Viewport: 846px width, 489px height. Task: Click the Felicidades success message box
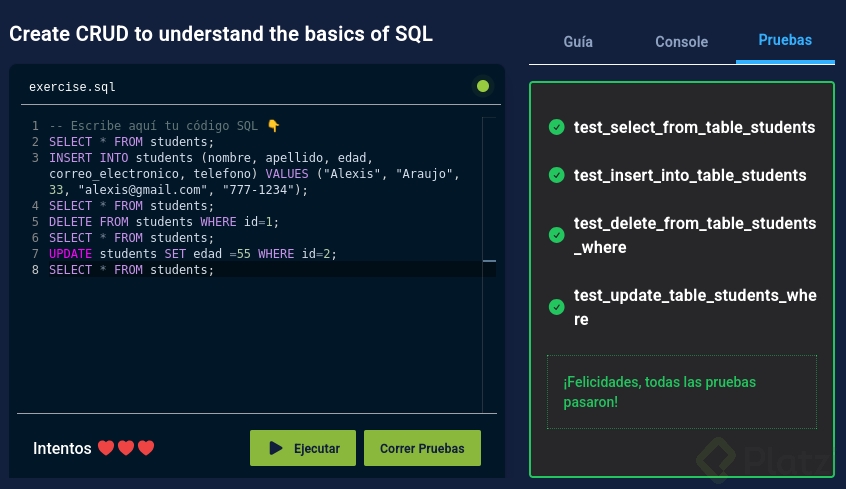tap(681, 392)
